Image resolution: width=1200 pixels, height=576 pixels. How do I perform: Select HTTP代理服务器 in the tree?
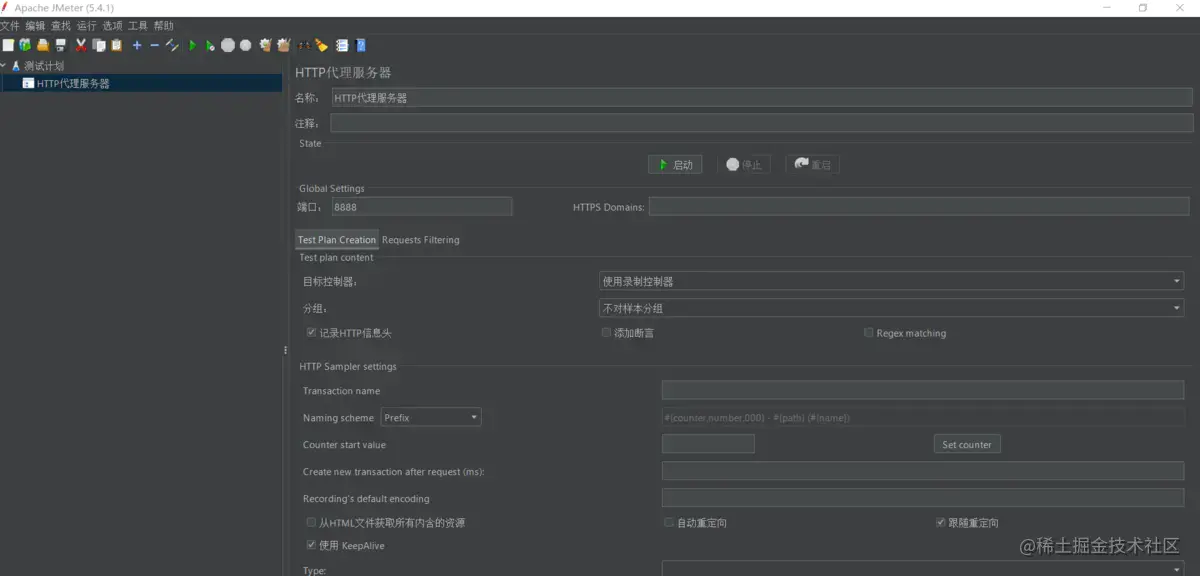point(73,84)
